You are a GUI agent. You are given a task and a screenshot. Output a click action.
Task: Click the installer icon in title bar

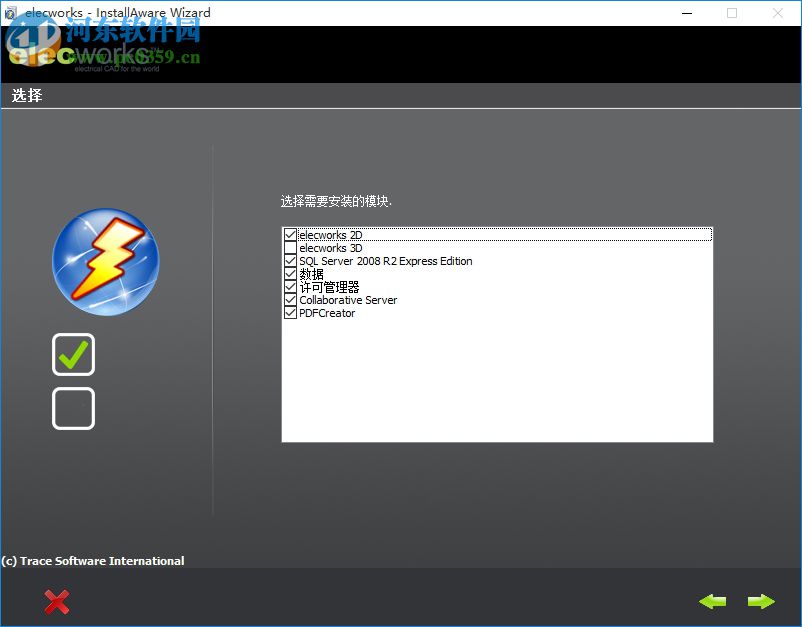click(10, 13)
